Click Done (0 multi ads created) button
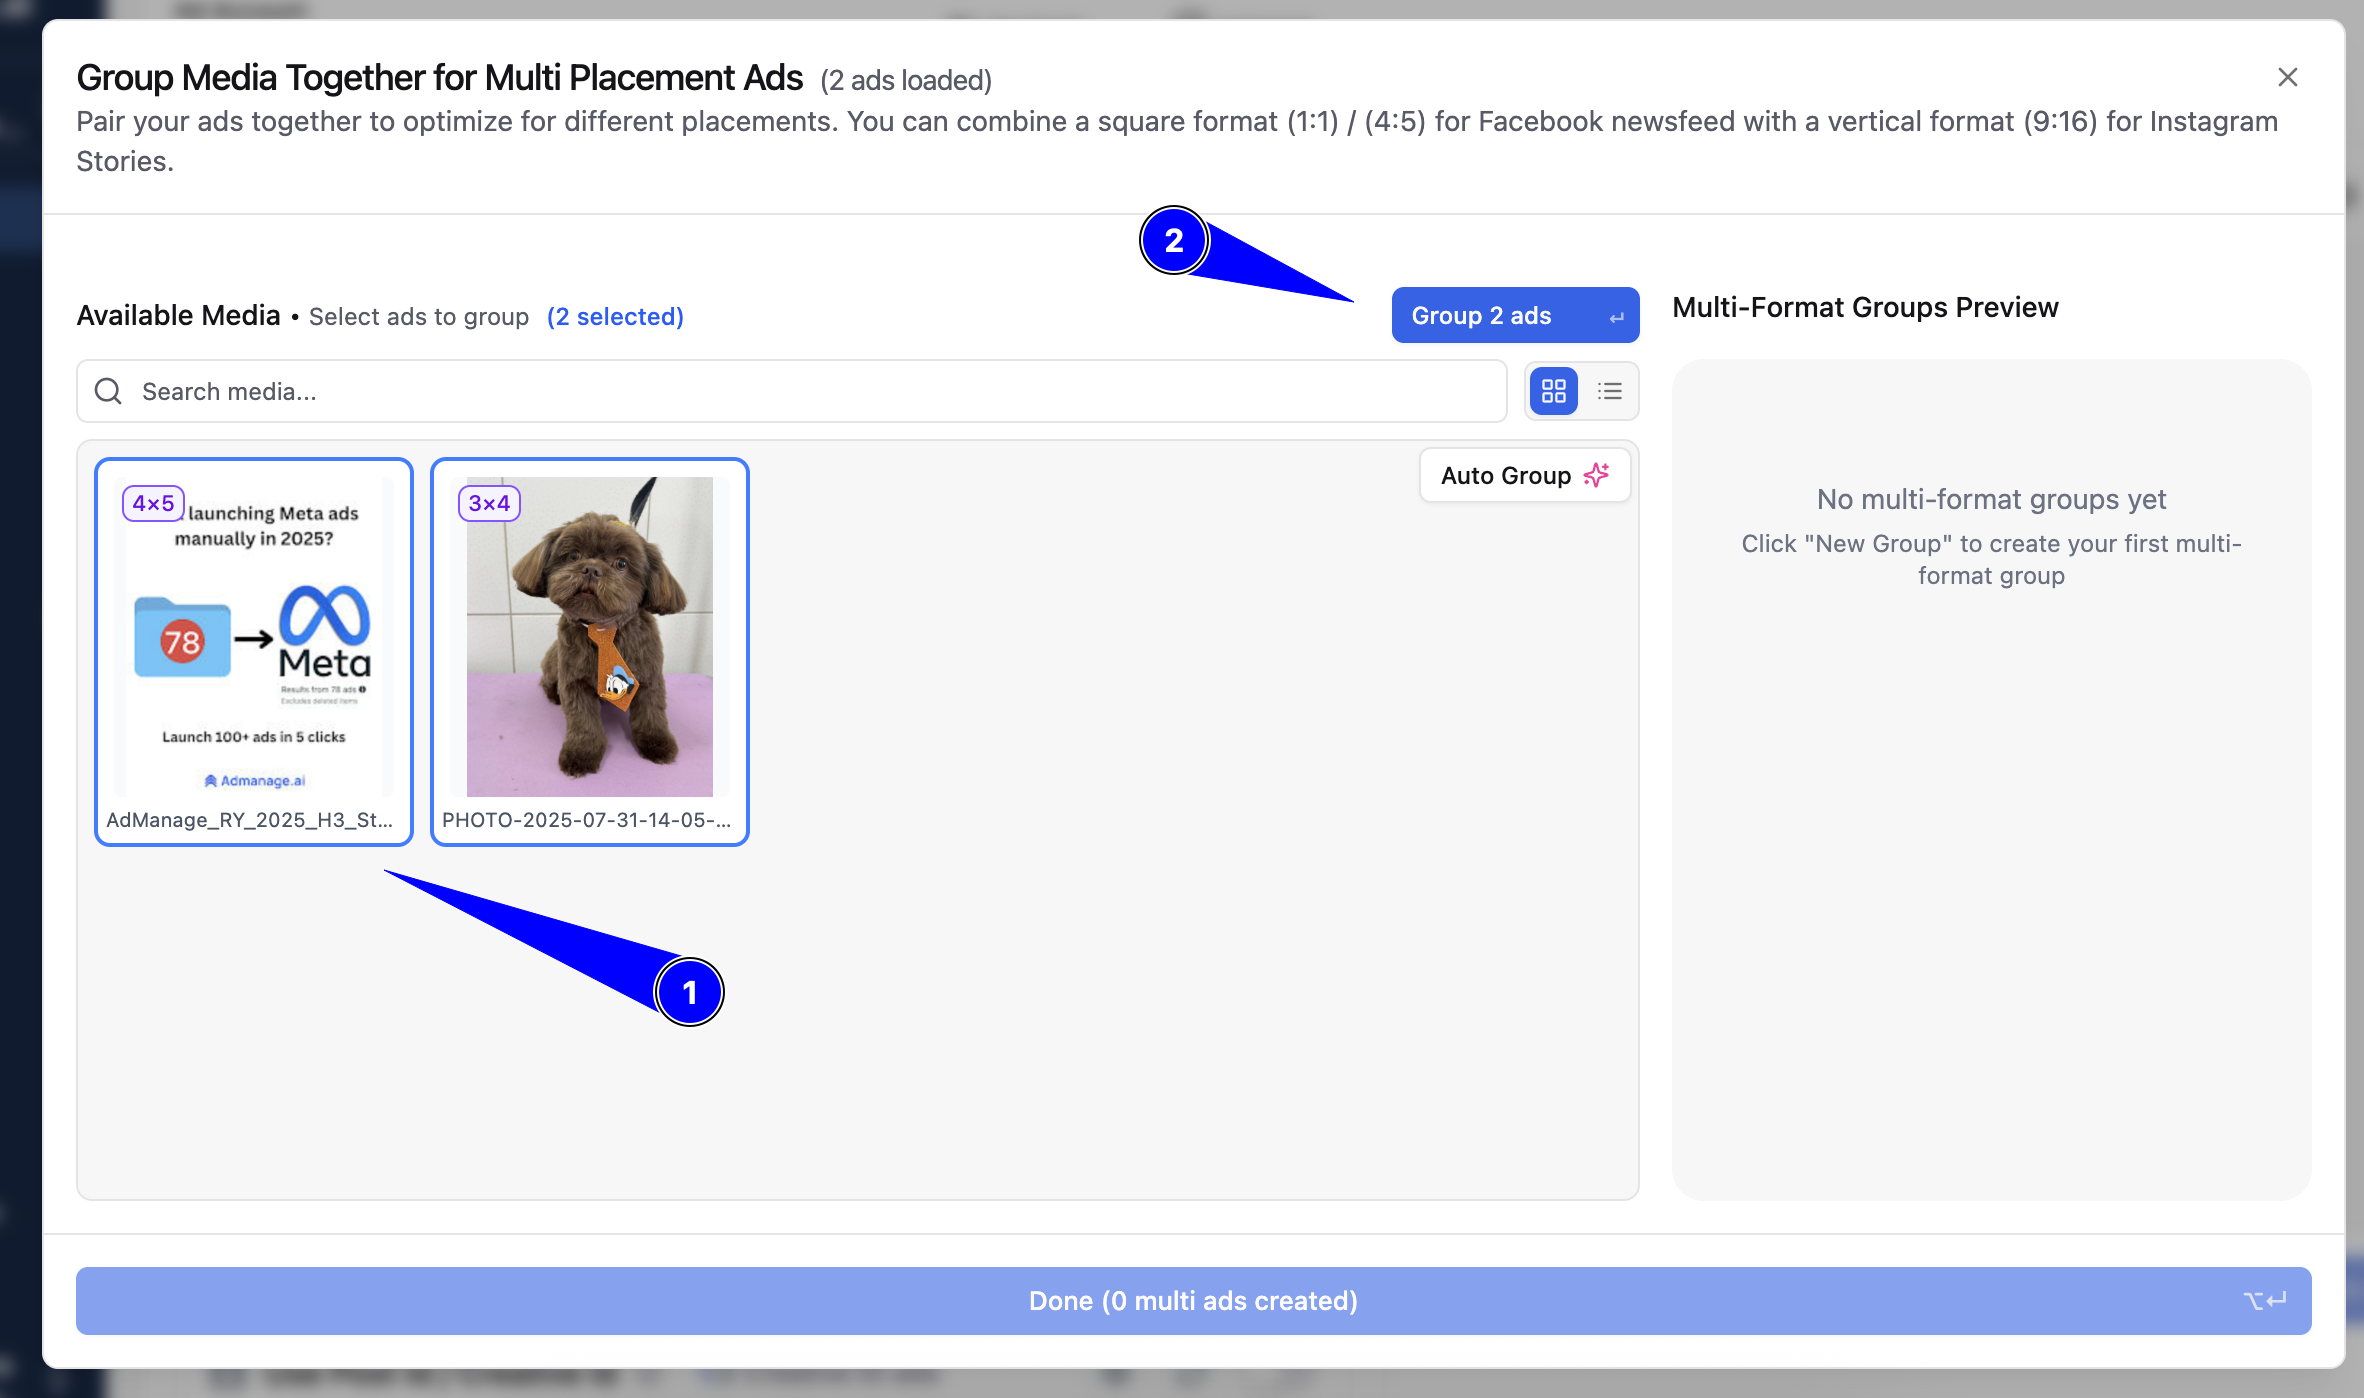Screen dimensions: 2364x1398 [1193, 1301]
